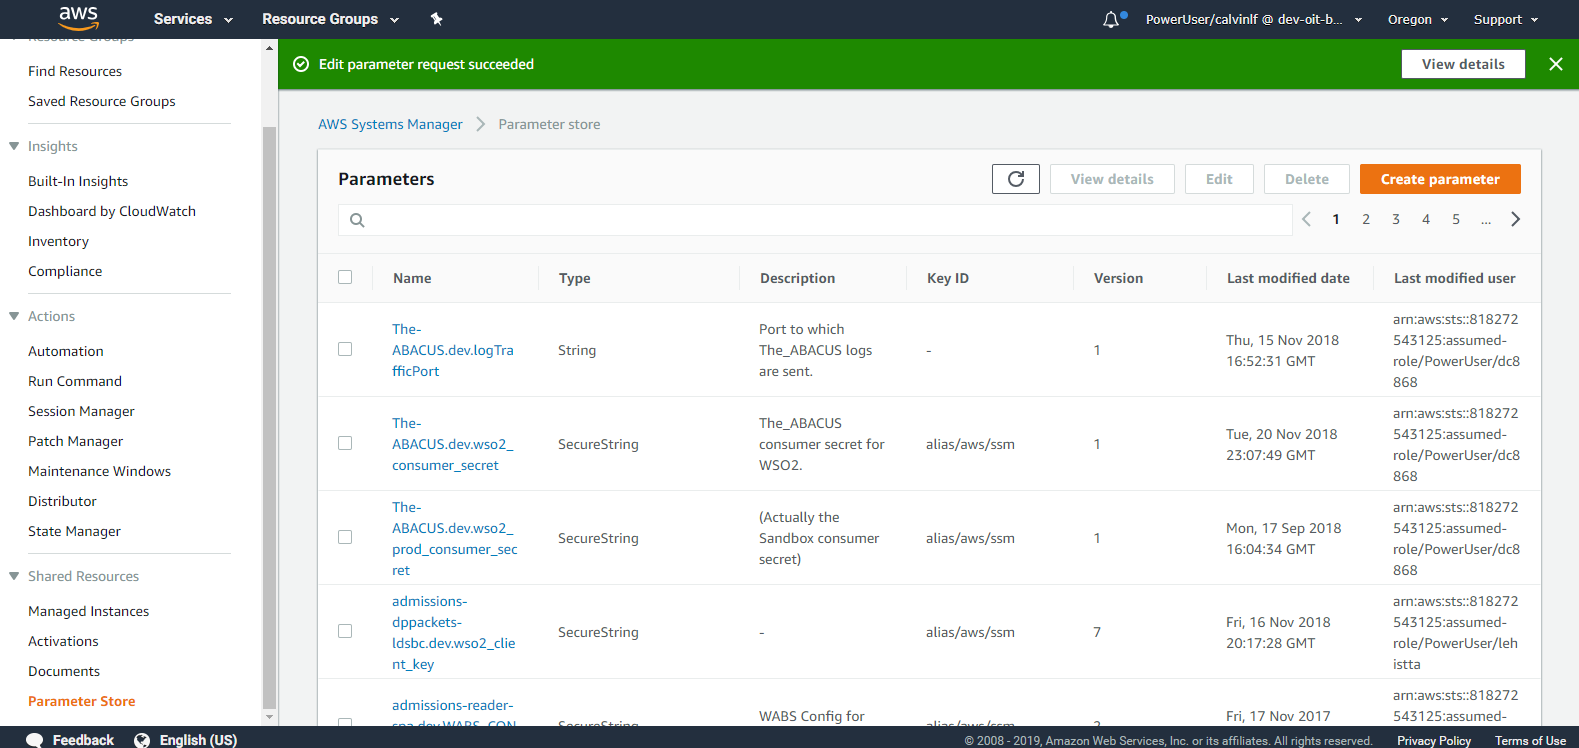1579x748 pixels.
Task: Open the Oregon region dropdown
Action: [x=1417, y=19]
